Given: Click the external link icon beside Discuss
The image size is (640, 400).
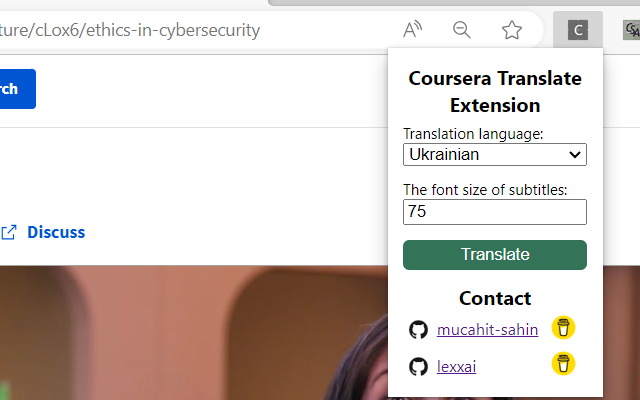Looking at the screenshot, I should (x=9, y=232).
